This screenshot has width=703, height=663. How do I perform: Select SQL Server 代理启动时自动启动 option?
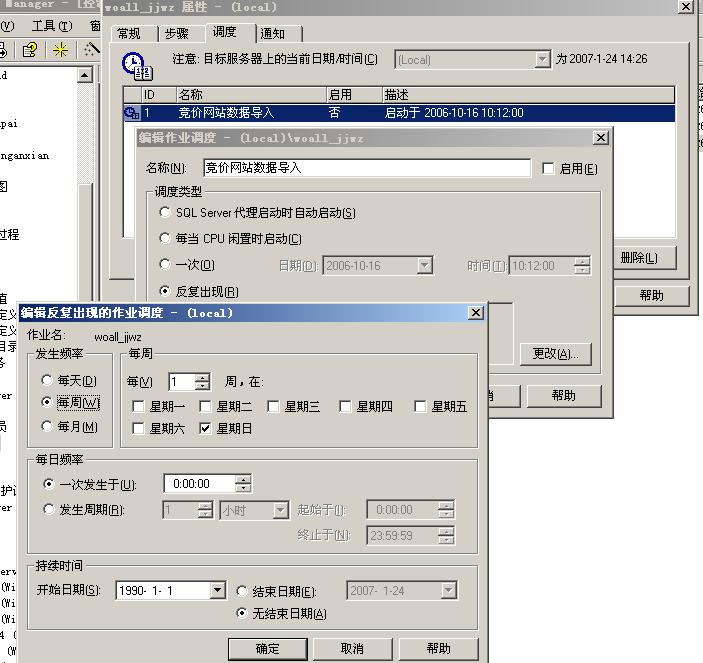[165, 212]
